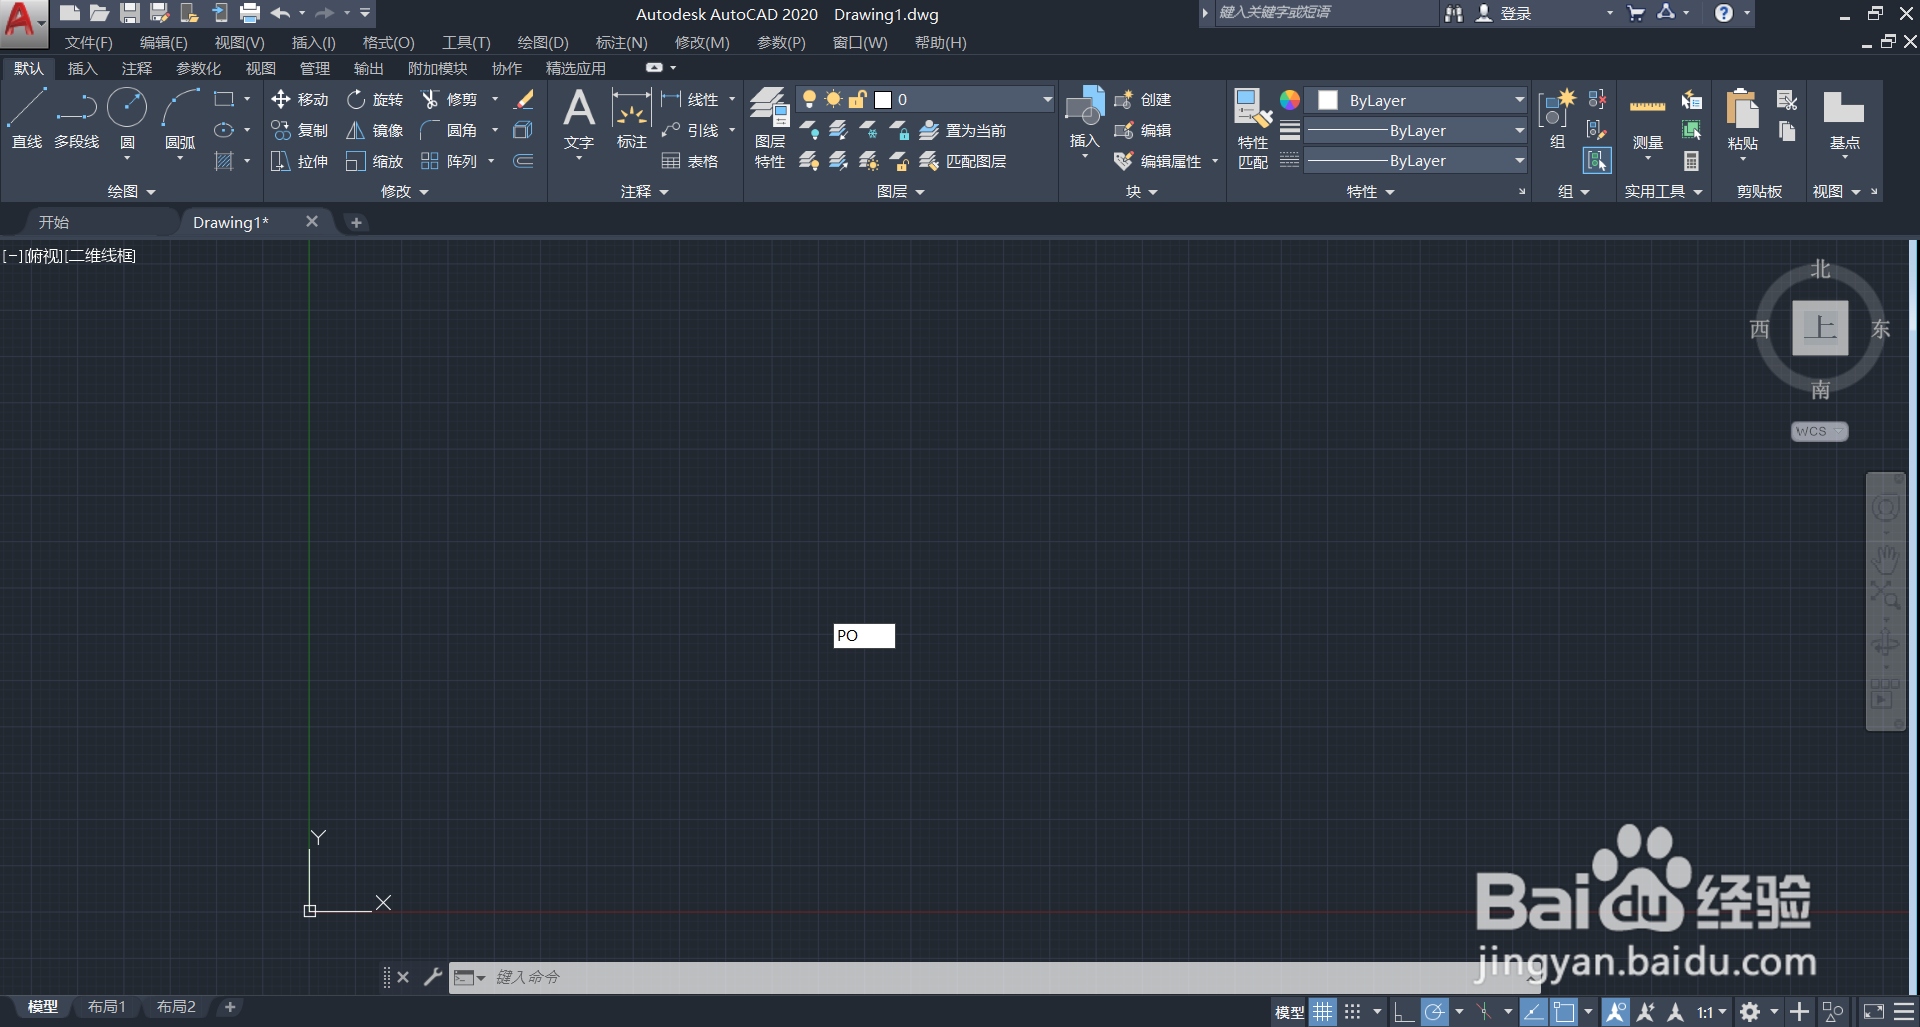Image resolution: width=1920 pixels, height=1027 pixels.
Task: Open the annotation scale 1:1 dropdown
Action: pos(1712,1012)
